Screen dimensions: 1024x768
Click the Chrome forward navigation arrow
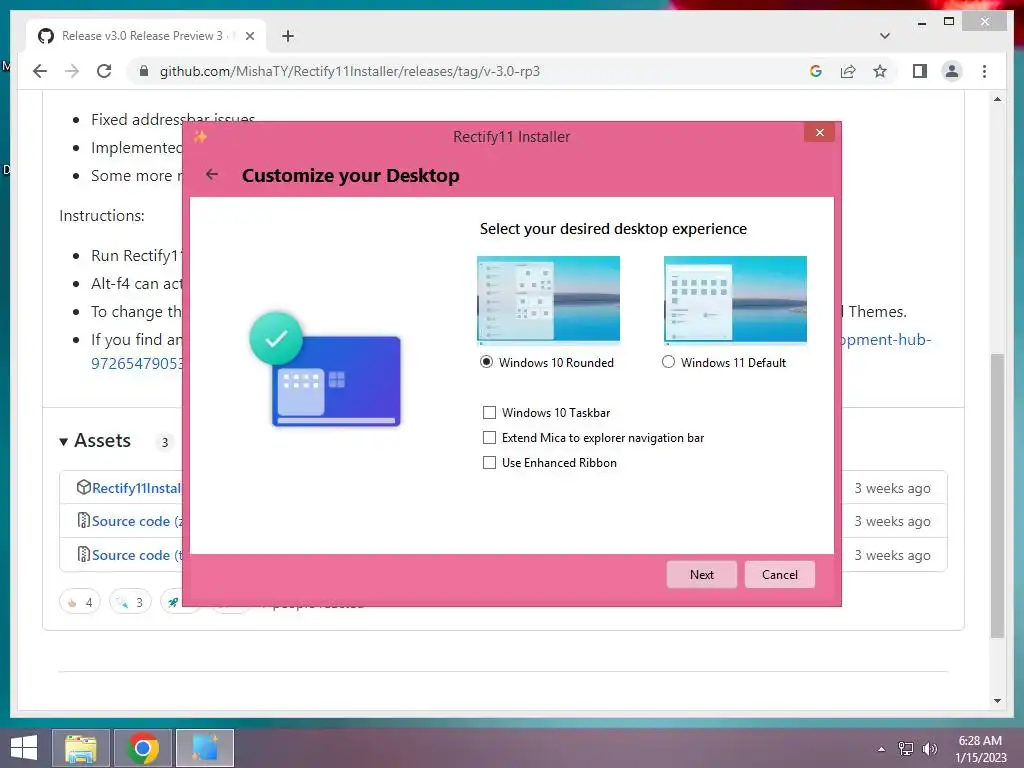[72, 71]
